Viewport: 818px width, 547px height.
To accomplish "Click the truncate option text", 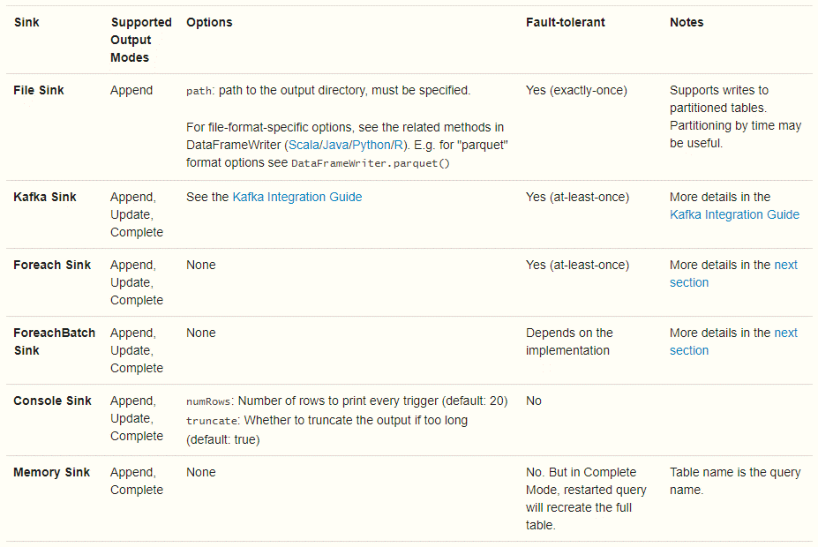I will tap(211, 421).
